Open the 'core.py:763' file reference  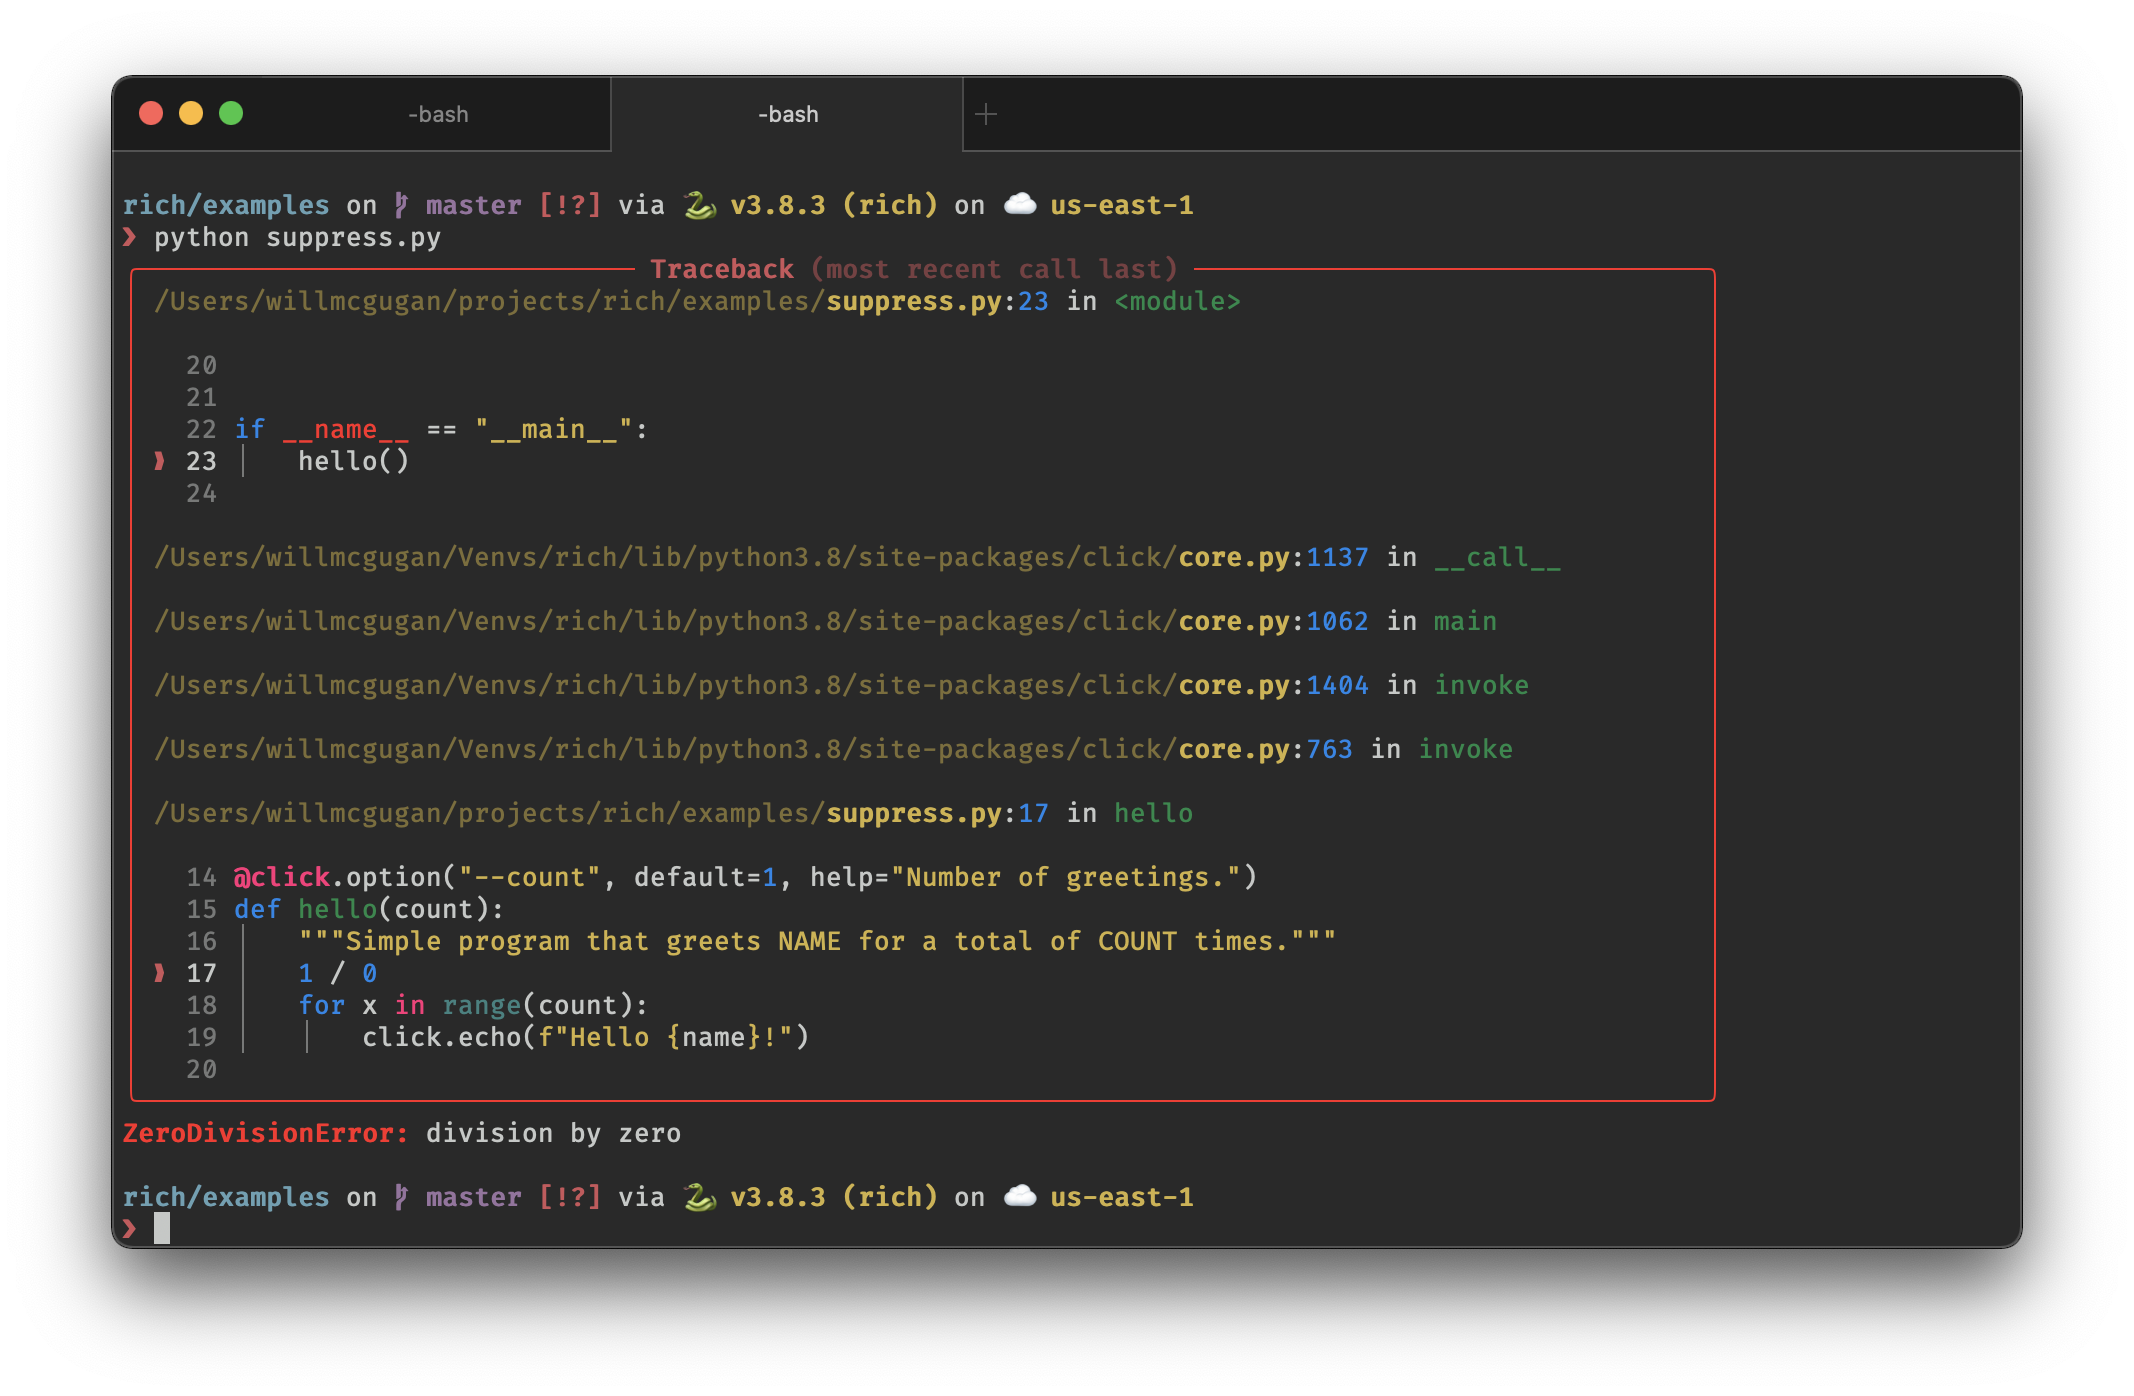[x=1265, y=750]
